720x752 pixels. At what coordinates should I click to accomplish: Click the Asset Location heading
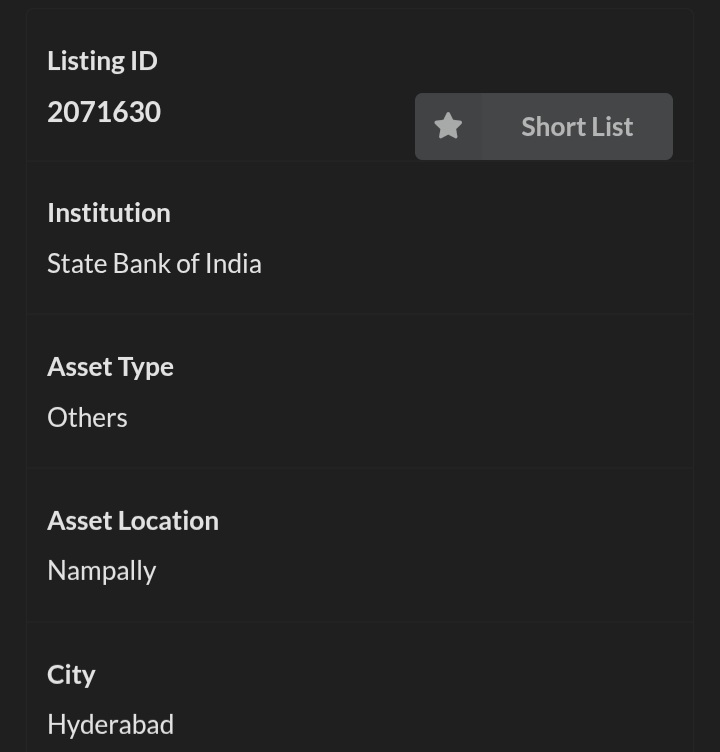click(133, 521)
